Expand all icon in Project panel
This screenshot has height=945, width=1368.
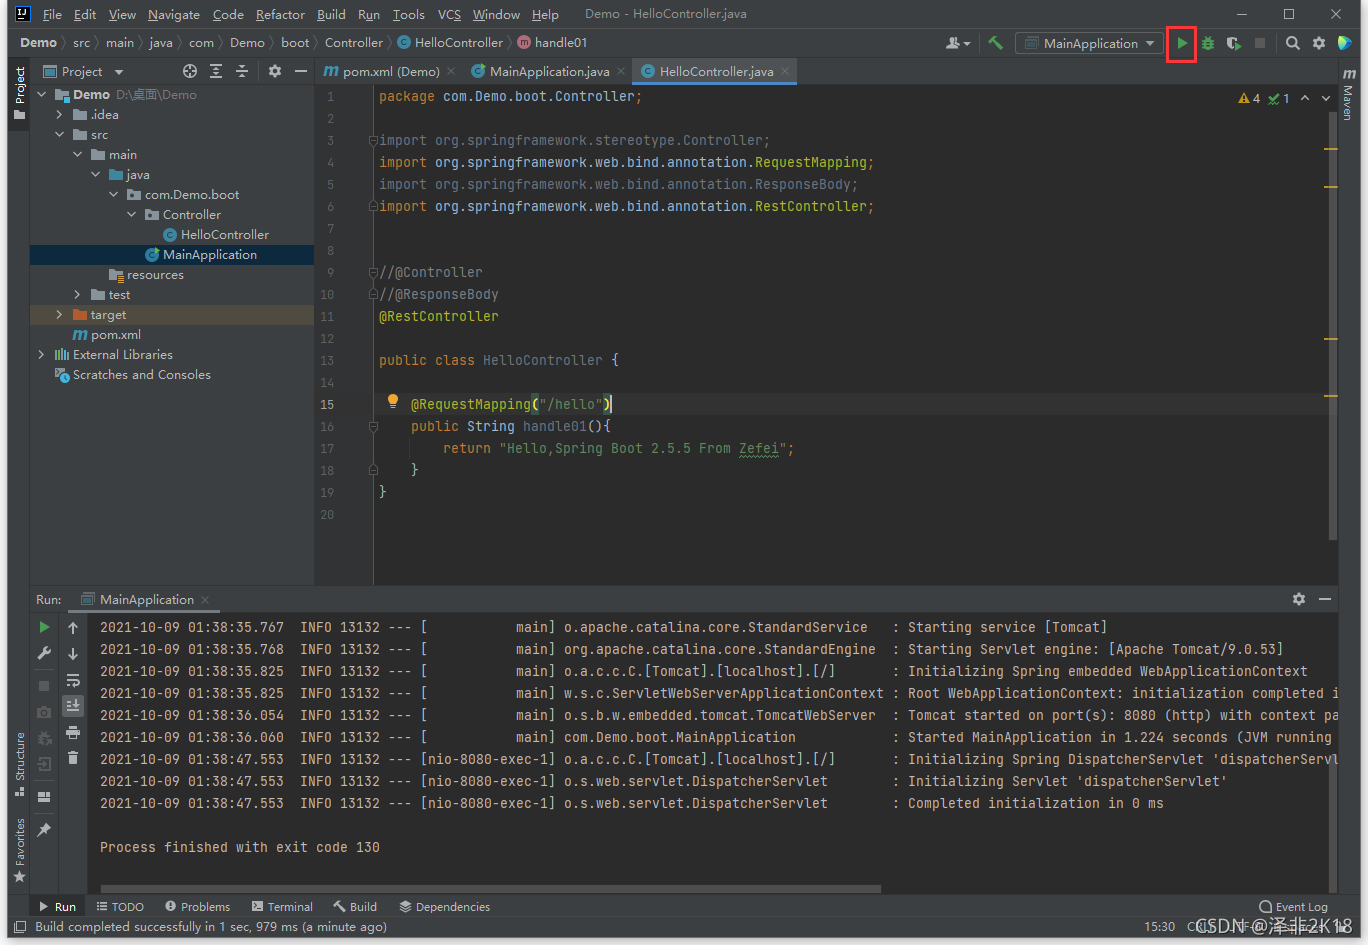(x=216, y=71)
